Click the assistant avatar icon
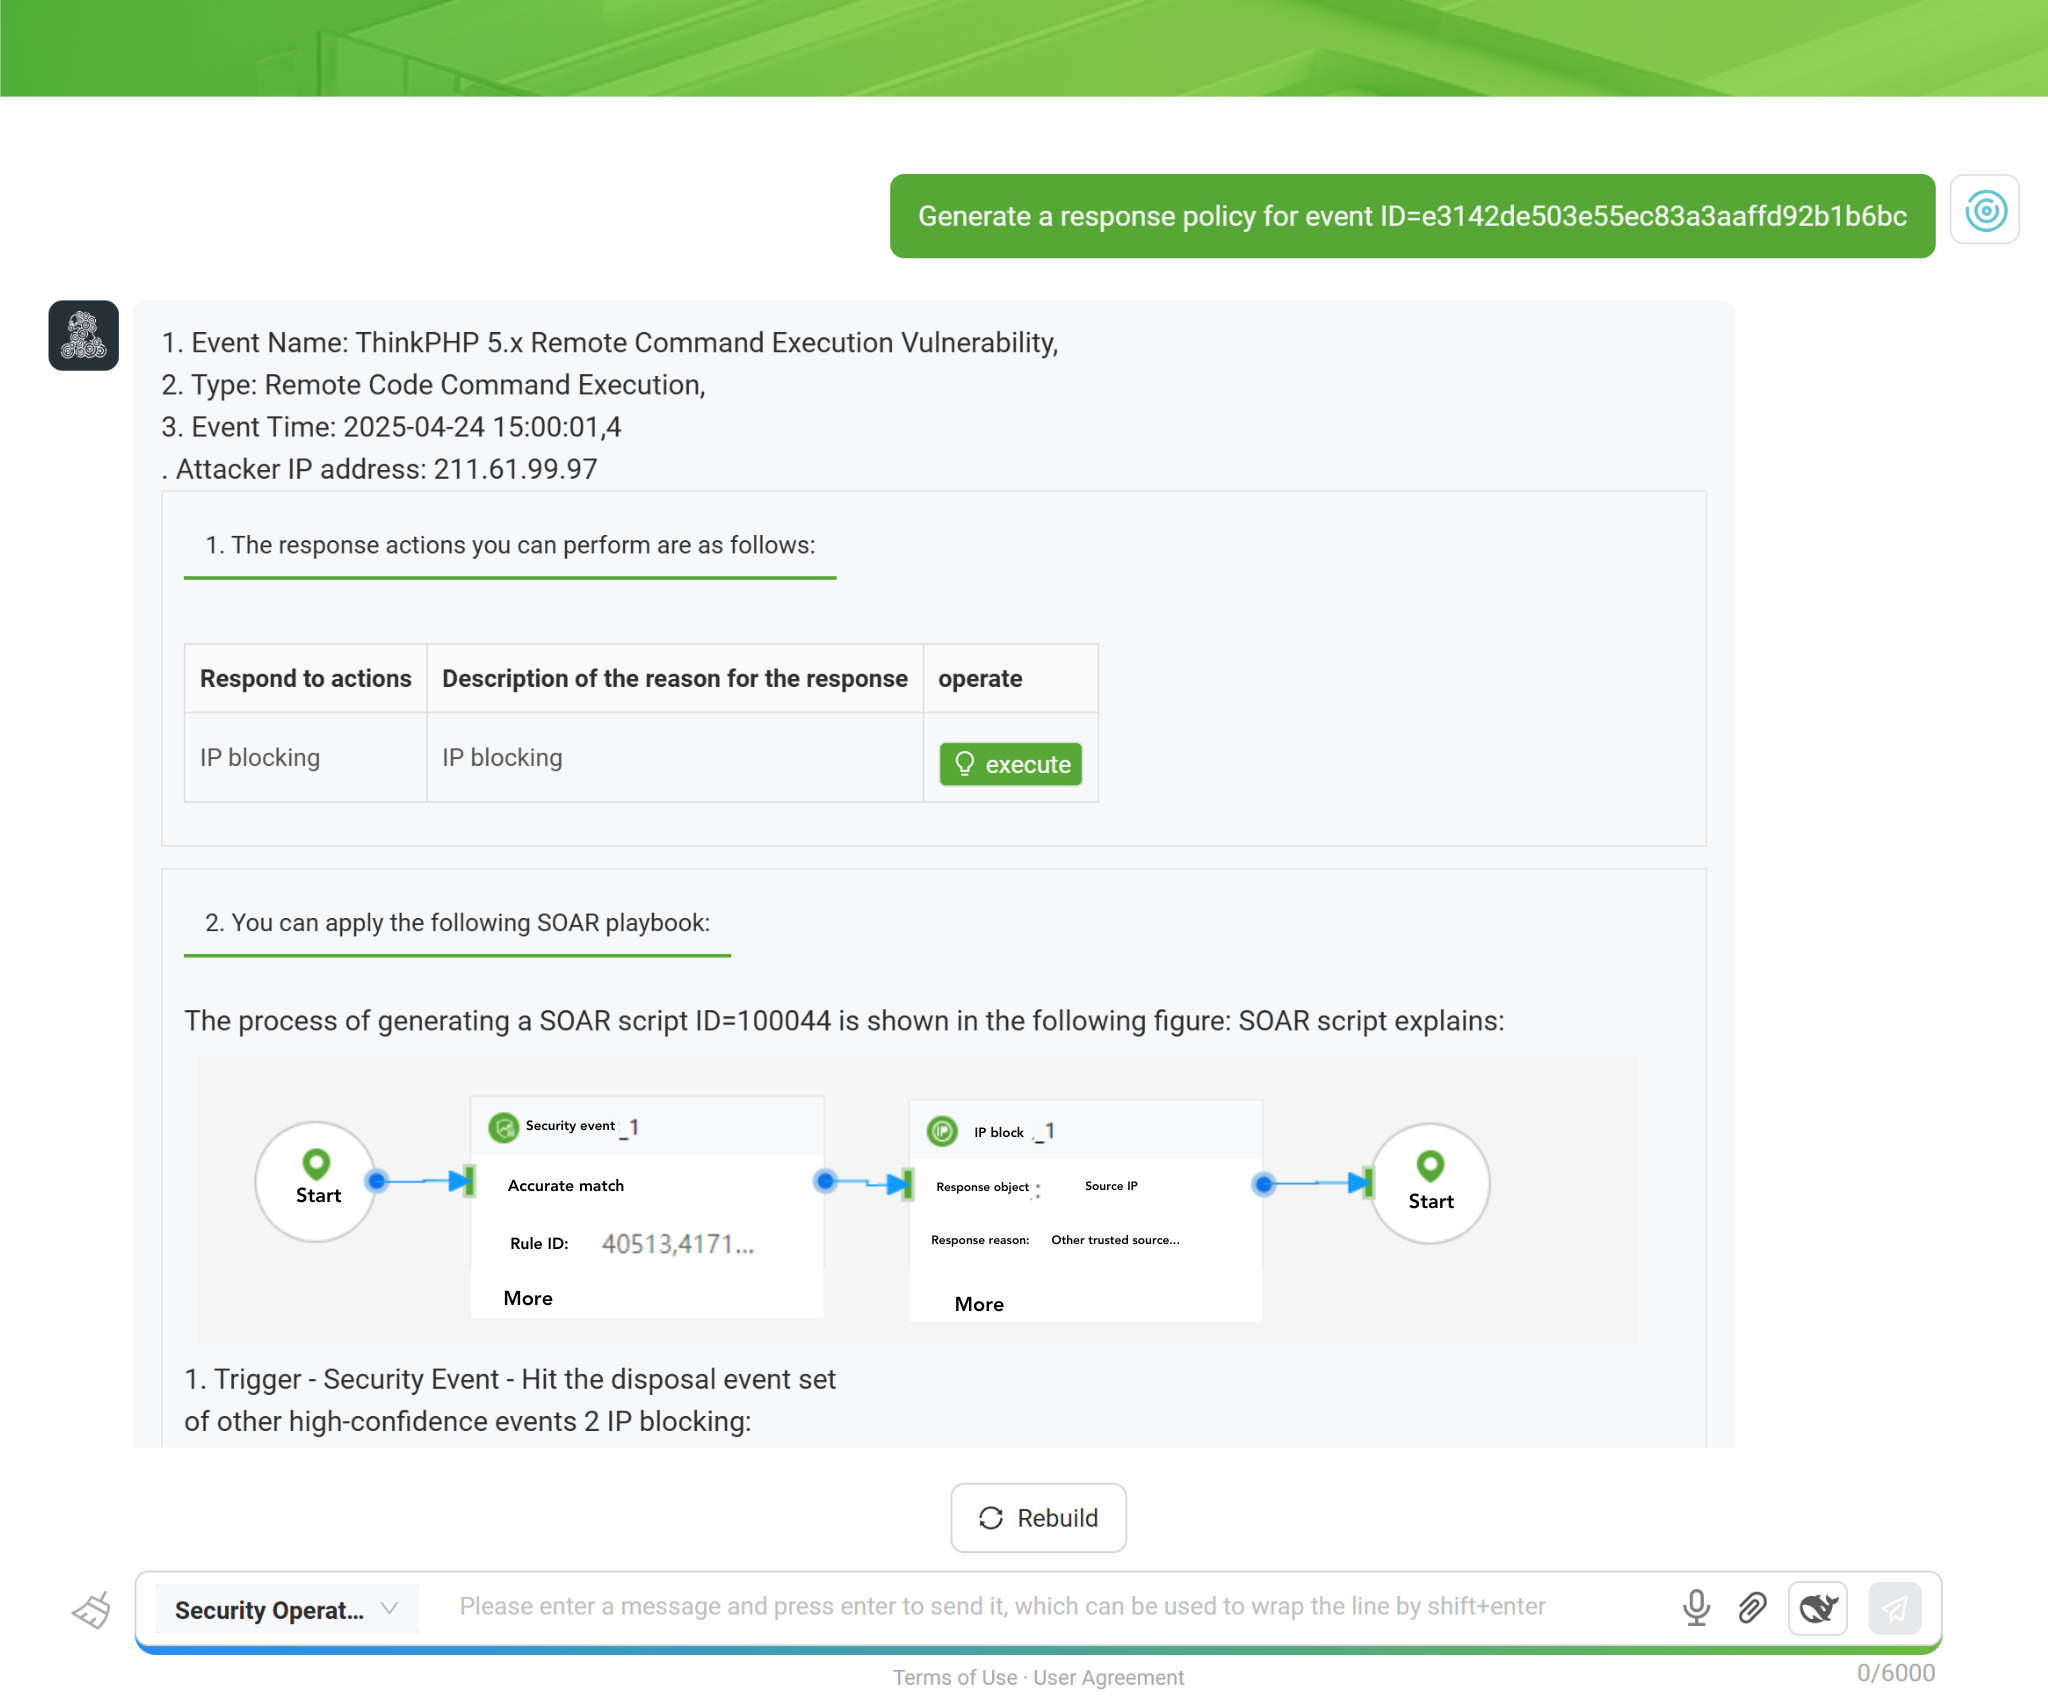Viewport: 2048px width, 1698px height. pos(84,336)
